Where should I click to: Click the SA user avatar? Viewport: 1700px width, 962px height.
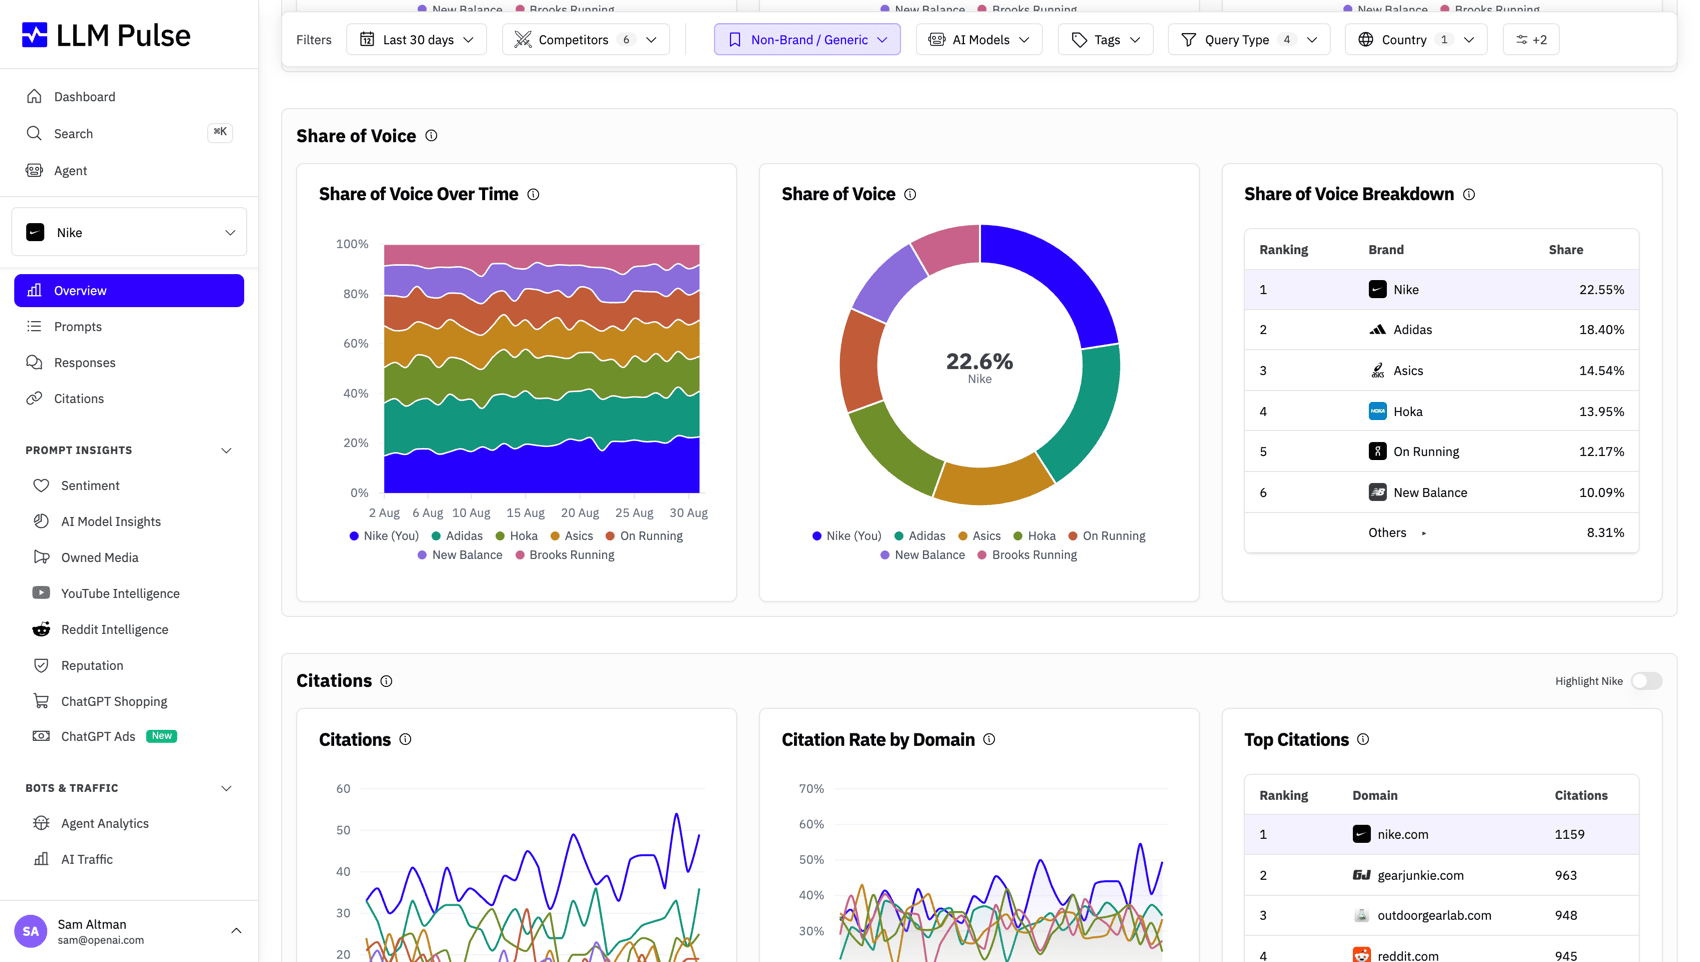click(x=31, y=932)
